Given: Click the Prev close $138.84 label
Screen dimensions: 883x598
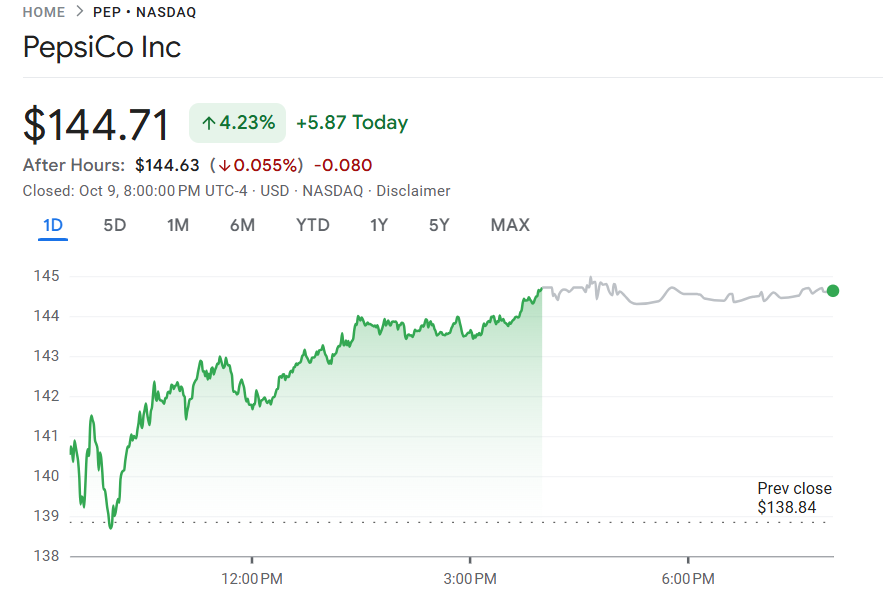Looking at the screenshot, I should coord(794,498).
